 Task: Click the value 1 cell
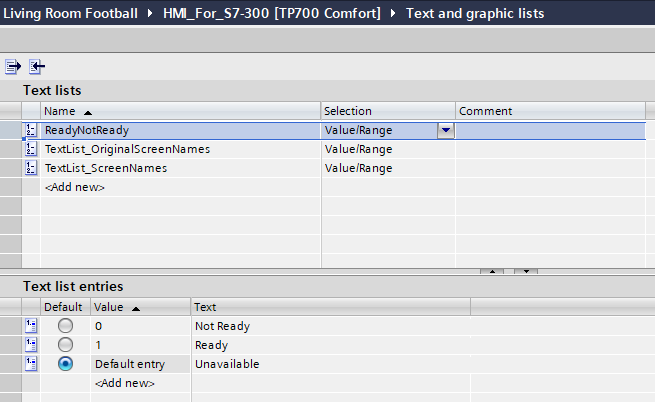[140, 345]
